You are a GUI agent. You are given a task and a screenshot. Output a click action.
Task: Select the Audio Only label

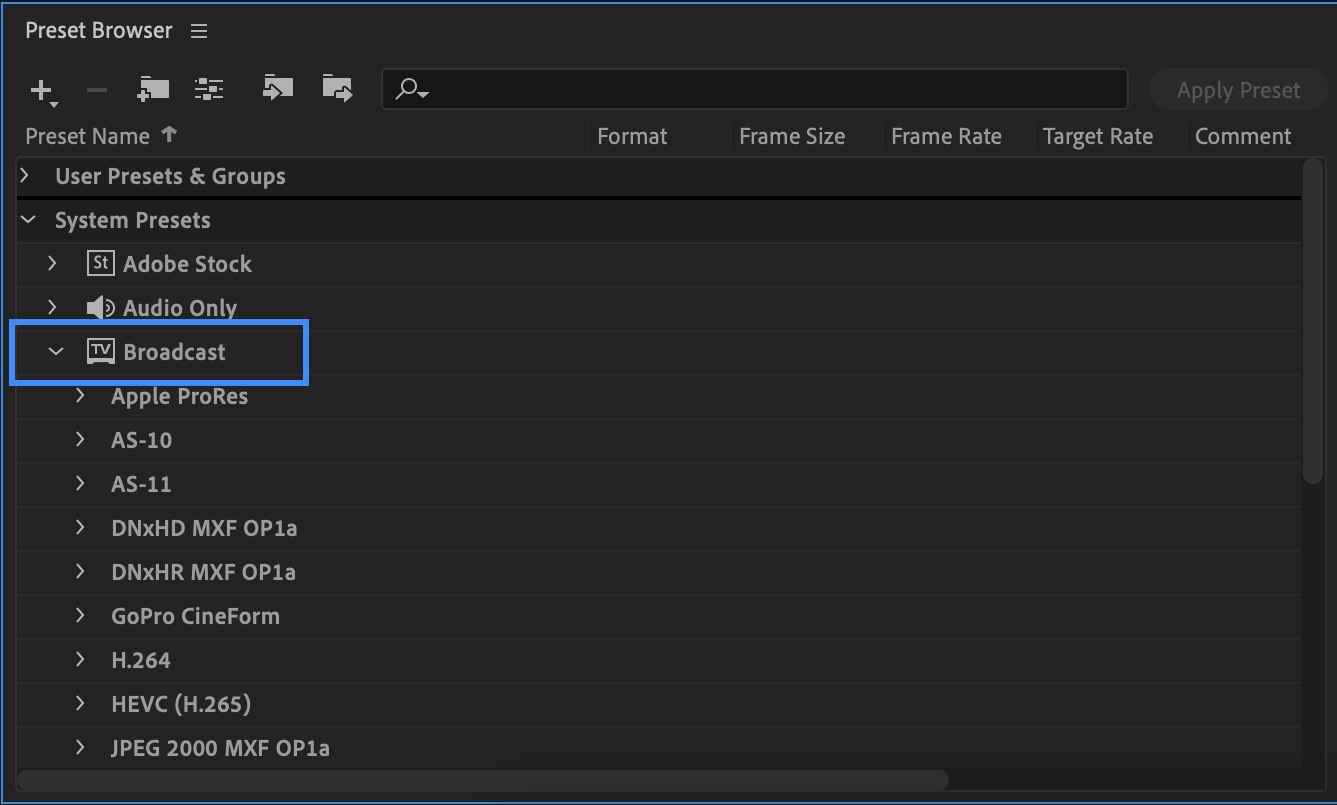click(x=180, y=308)
